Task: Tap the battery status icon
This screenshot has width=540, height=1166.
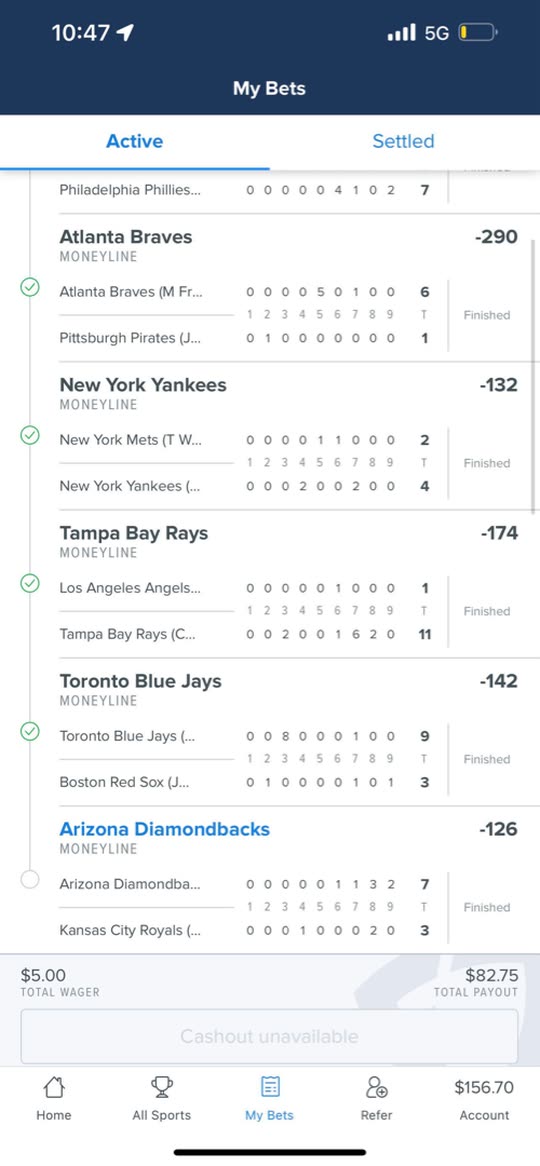Action: point(478,33)
